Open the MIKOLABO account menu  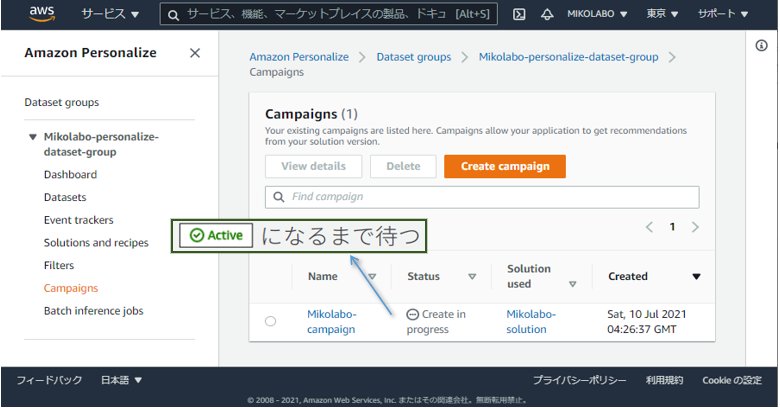click(597, 14)
